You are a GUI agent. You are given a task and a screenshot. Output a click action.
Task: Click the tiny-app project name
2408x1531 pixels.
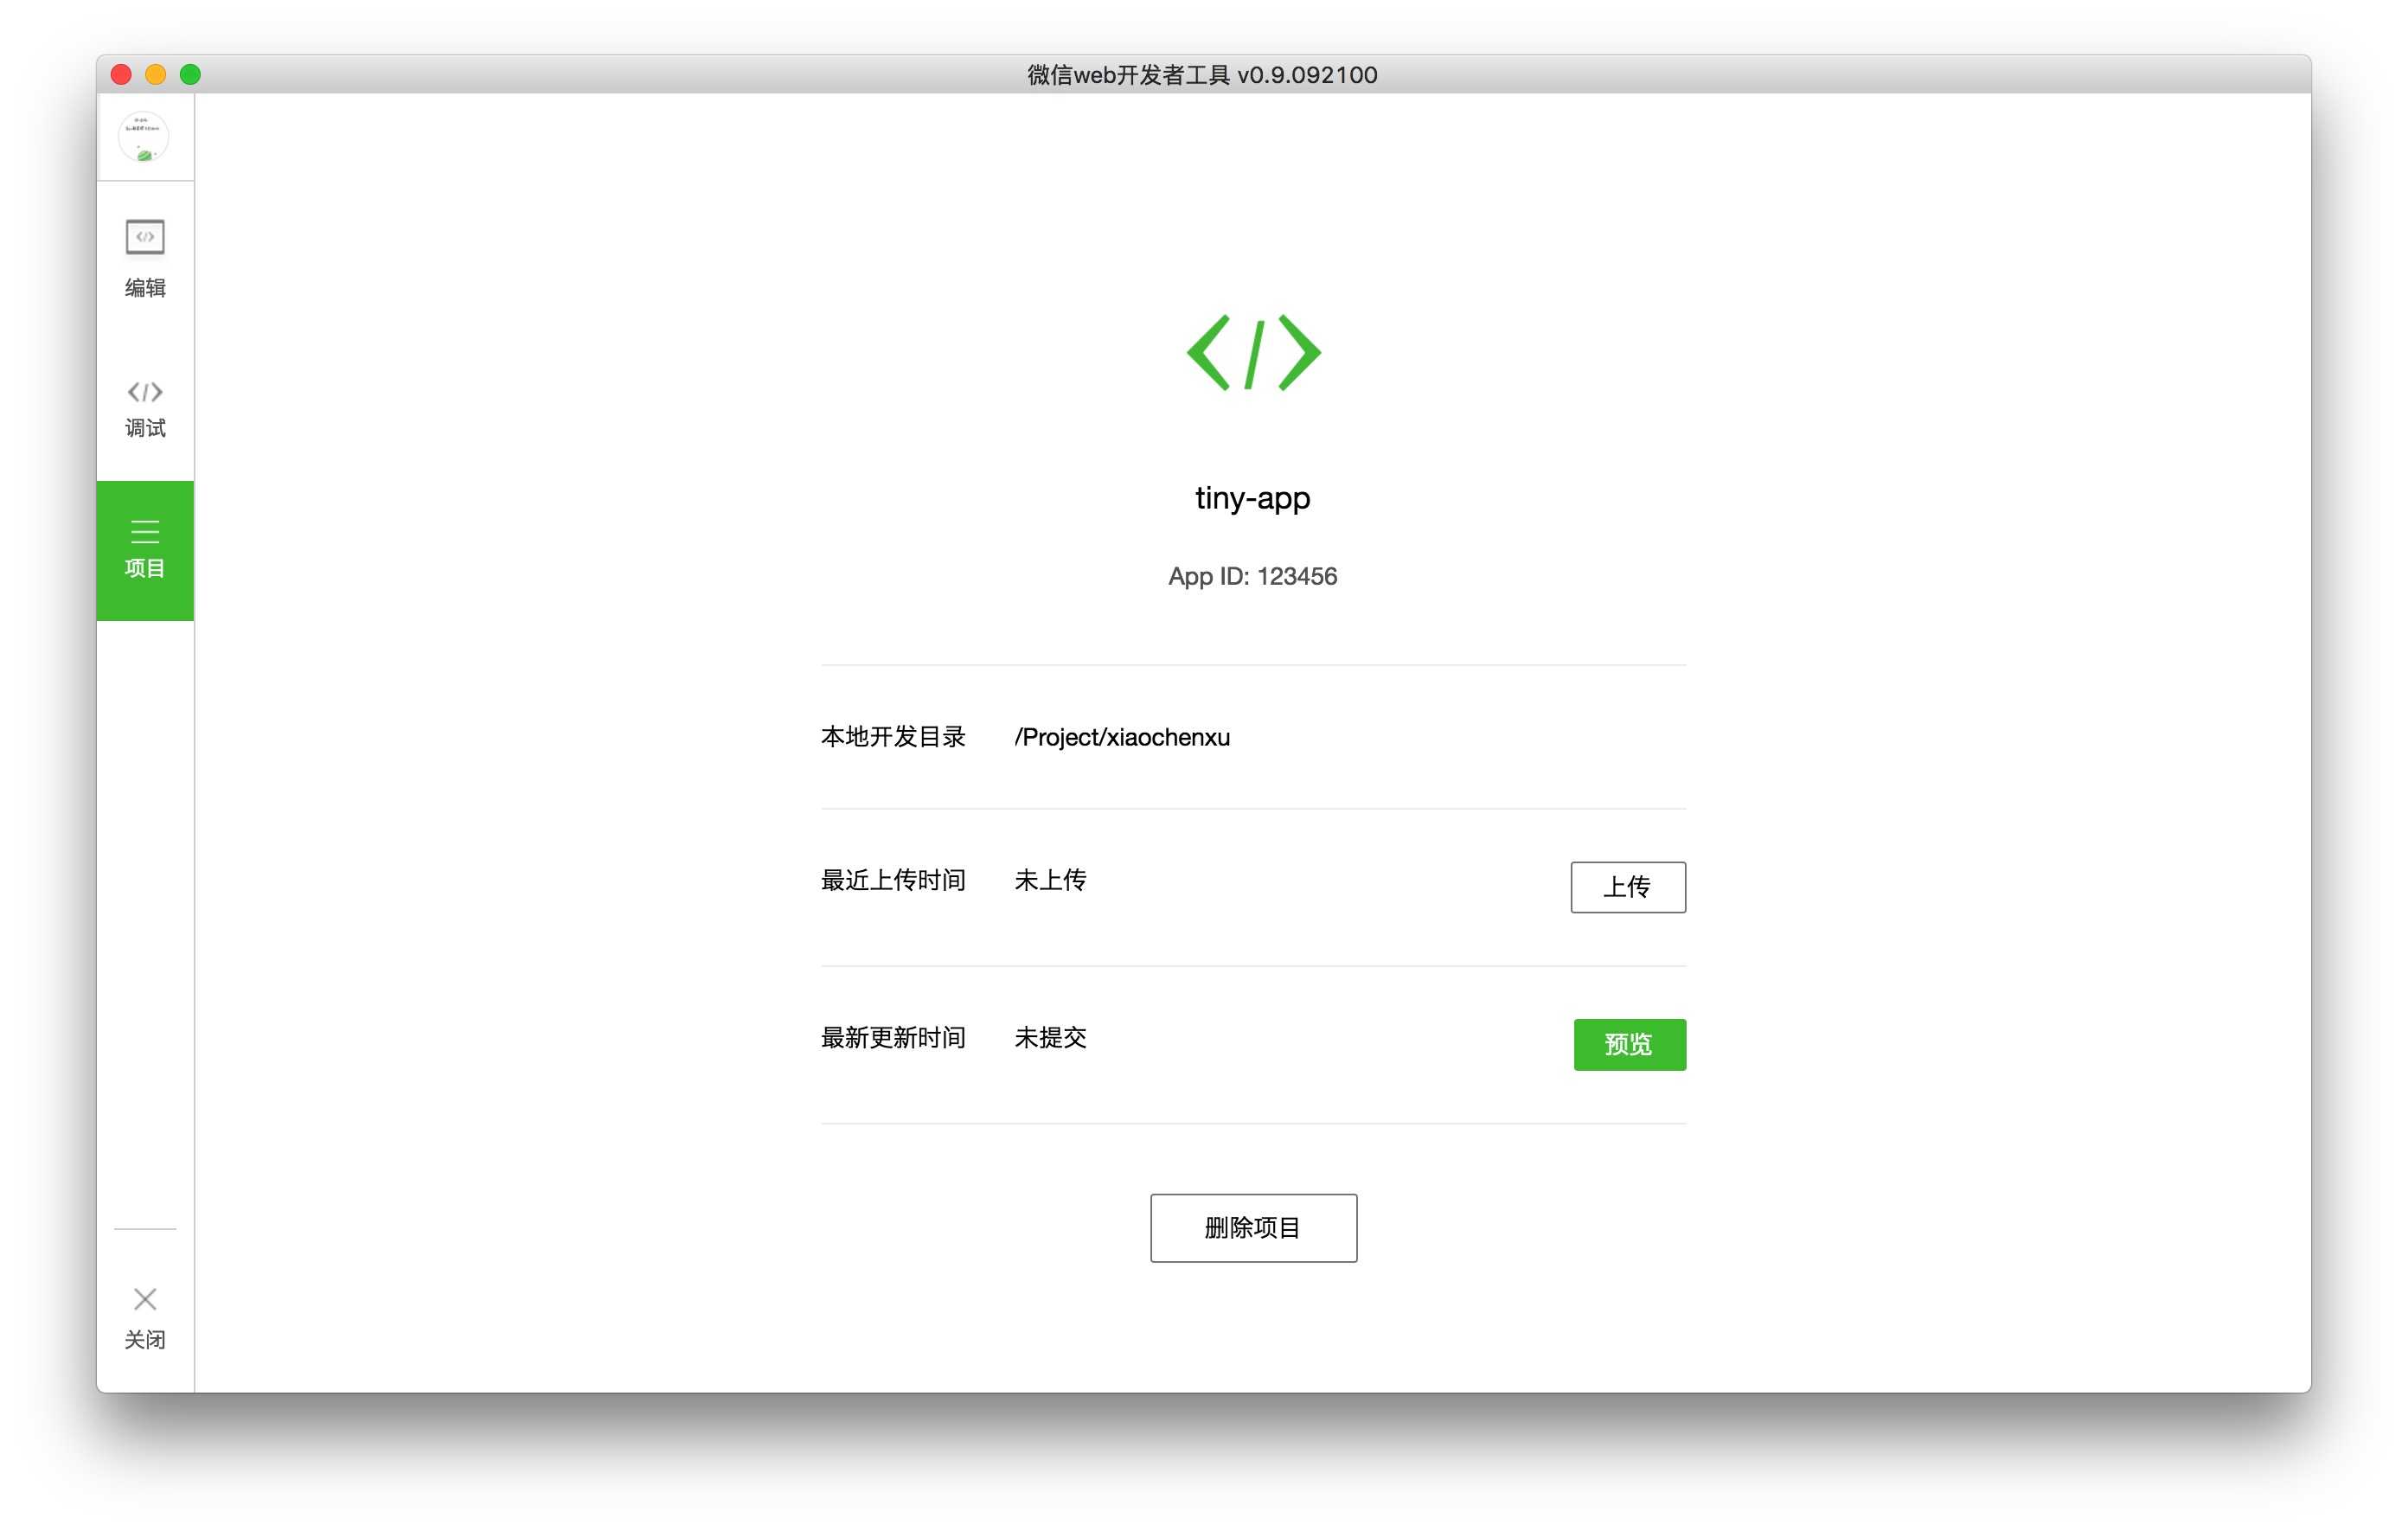coord(1252,498)
